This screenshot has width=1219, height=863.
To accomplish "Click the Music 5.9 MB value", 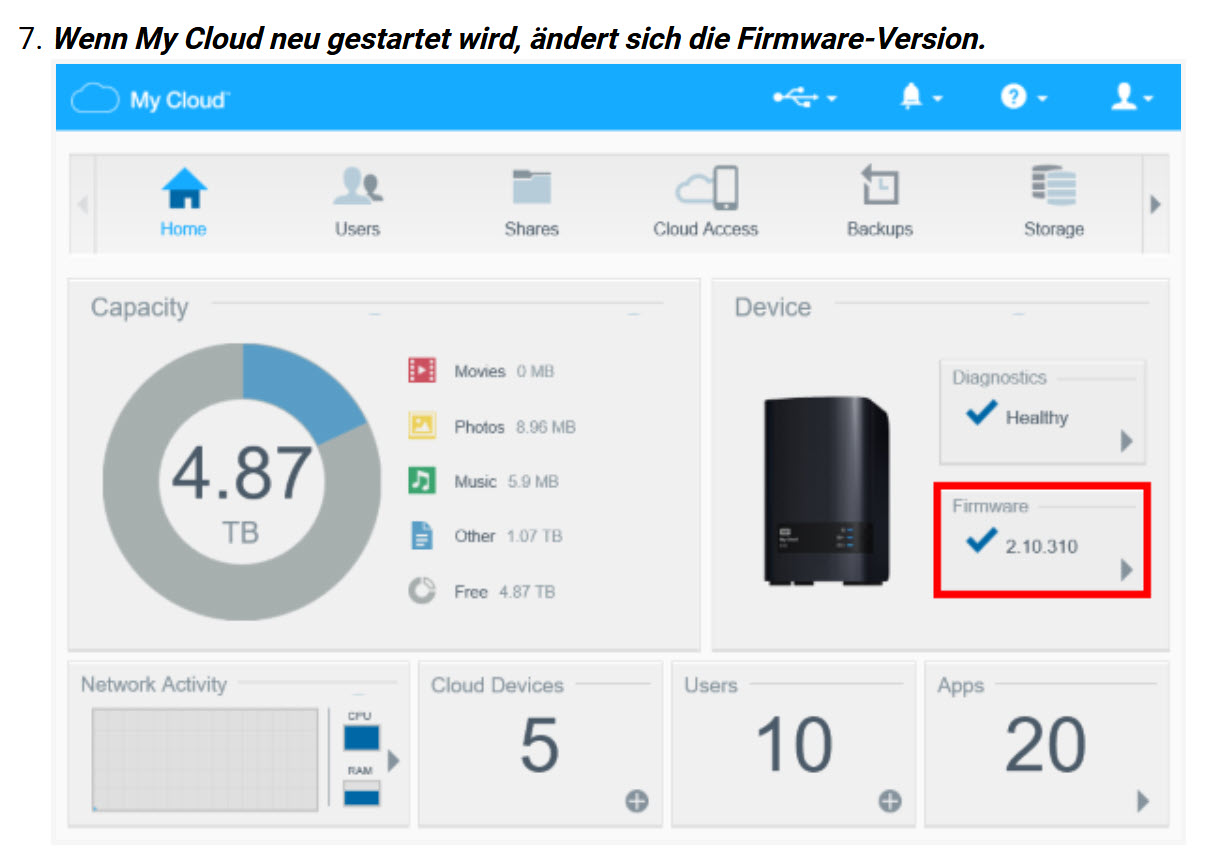I will (534, 482).
